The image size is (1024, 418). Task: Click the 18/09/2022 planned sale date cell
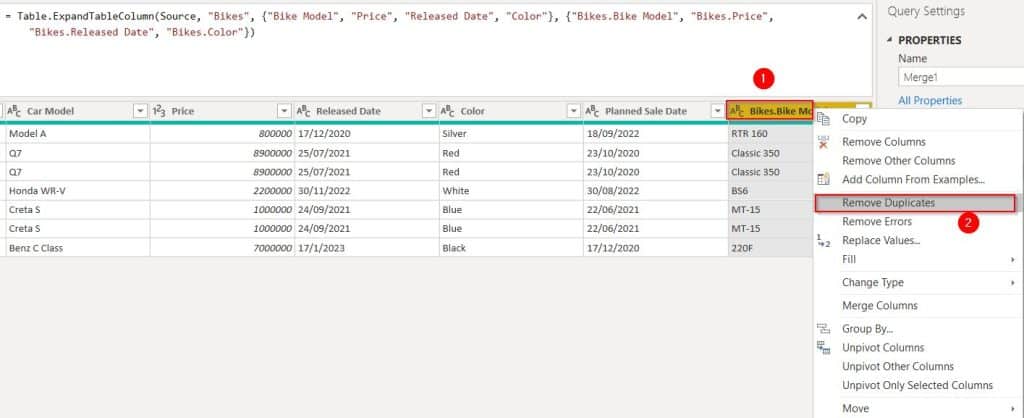(656, 134)
